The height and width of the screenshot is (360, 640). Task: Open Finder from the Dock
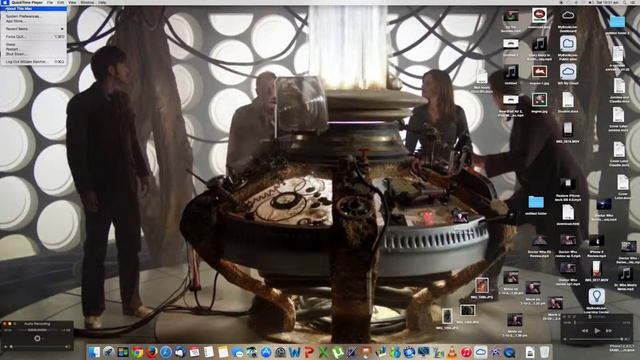click(x=94, y=352)
